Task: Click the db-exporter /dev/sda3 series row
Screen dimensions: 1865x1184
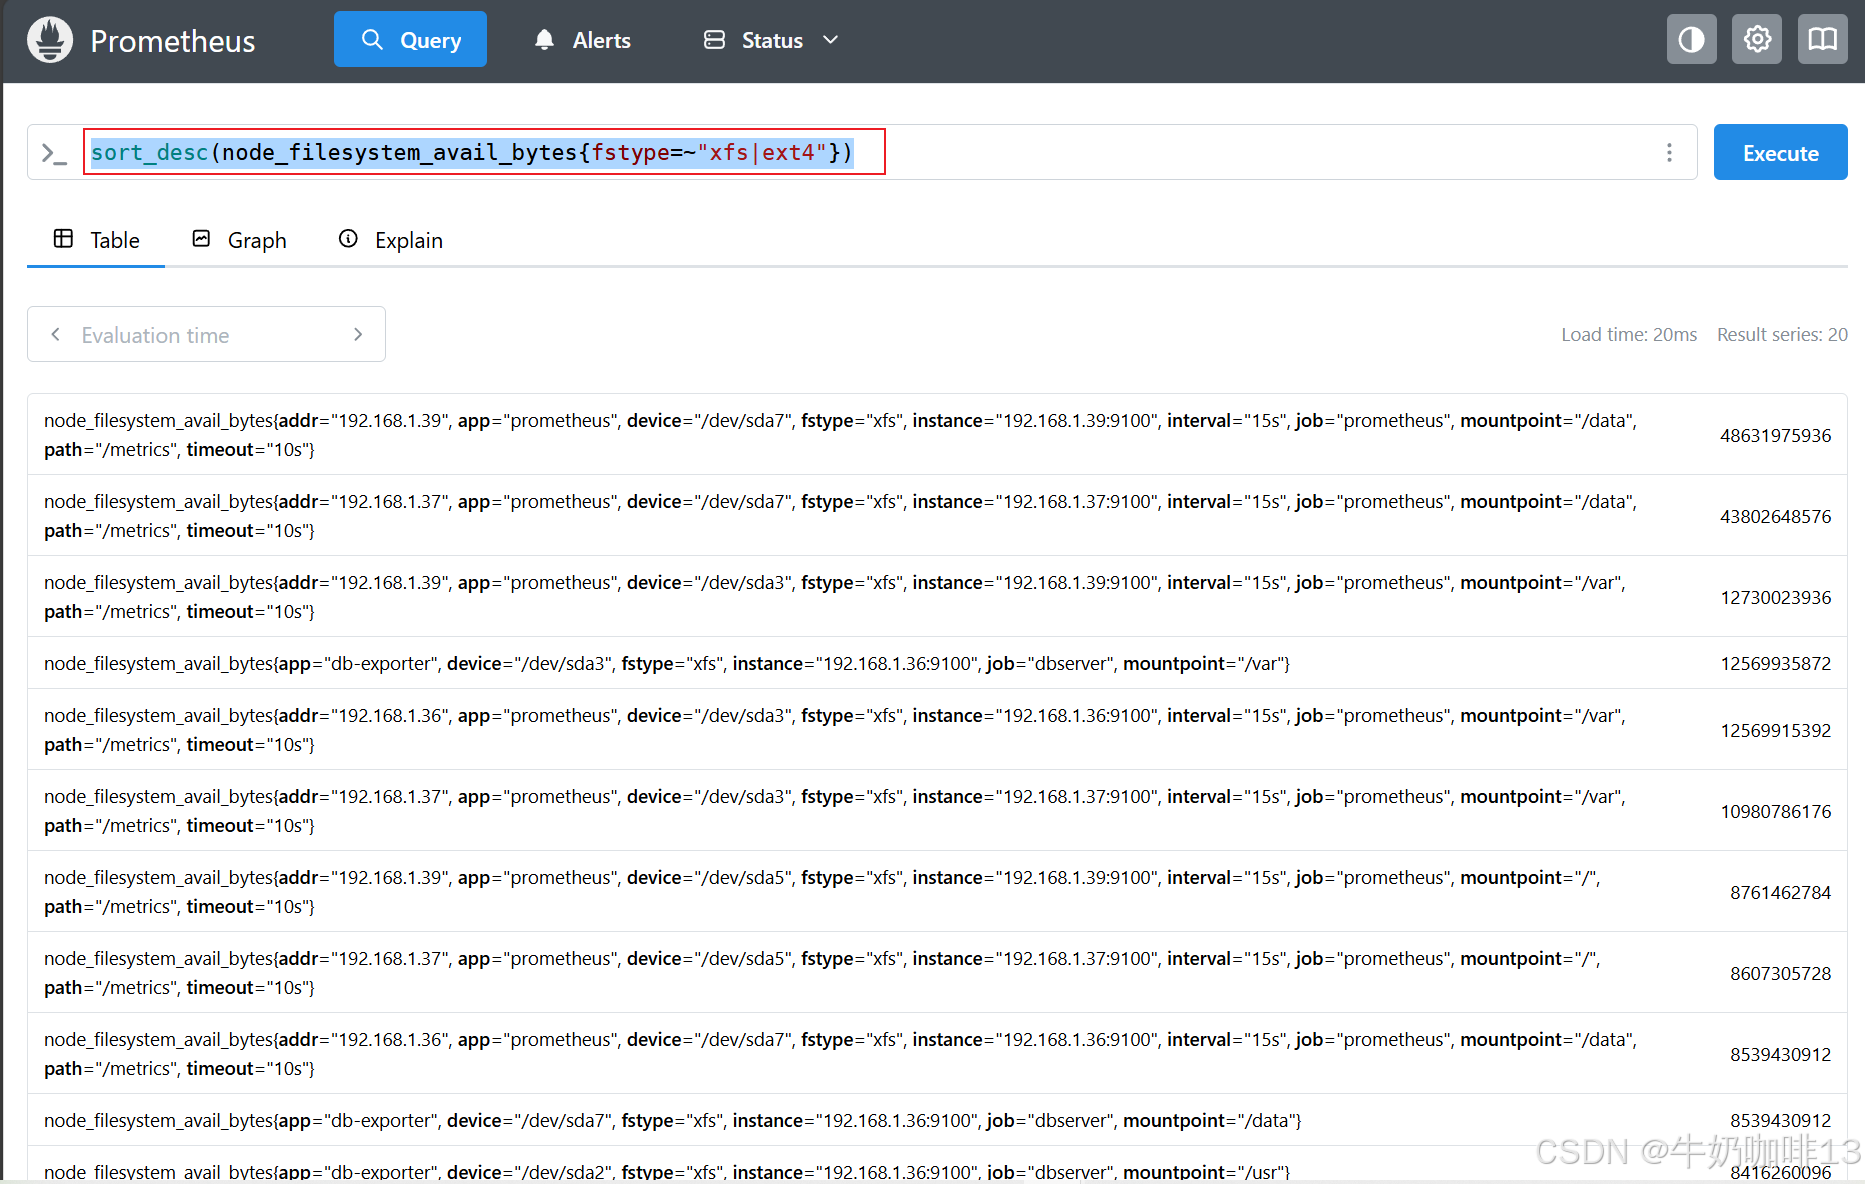Action: [937, 663]
